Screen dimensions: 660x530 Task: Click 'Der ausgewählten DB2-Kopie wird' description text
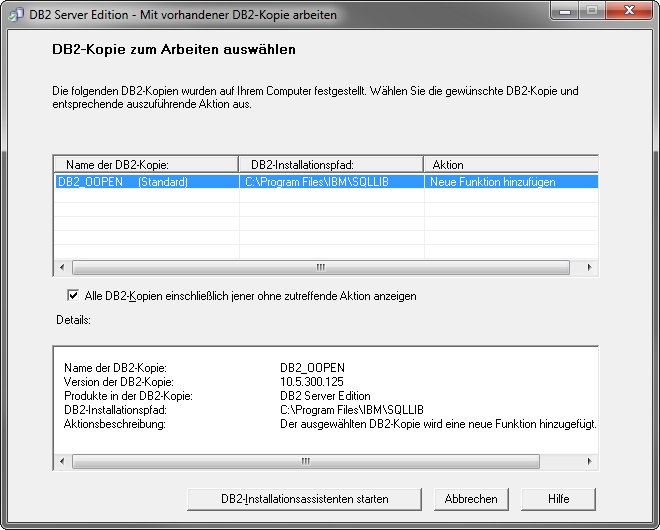pos(438,424)
